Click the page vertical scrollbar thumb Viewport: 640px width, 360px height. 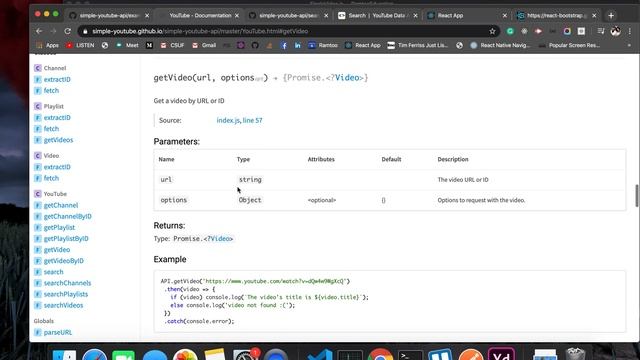pyautogui.click(x=637, y=196)
